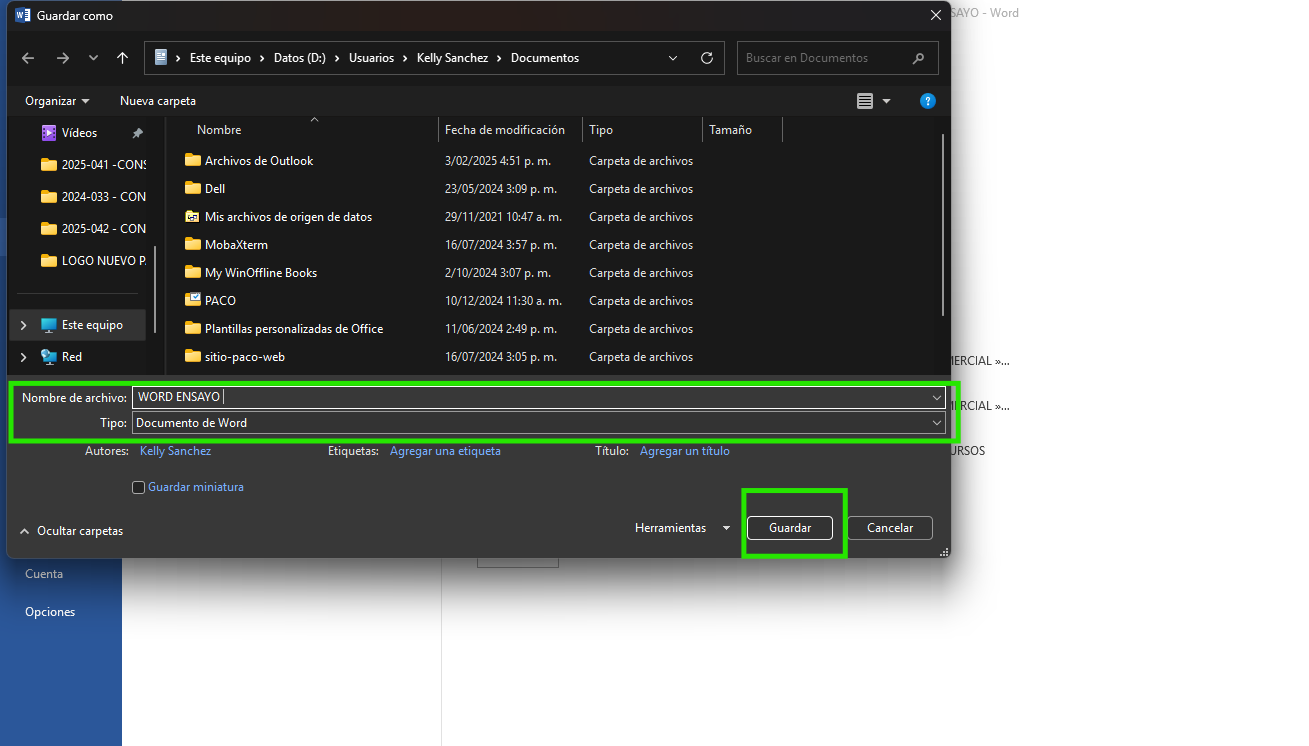Change the view layout icon

pos(865,101)
